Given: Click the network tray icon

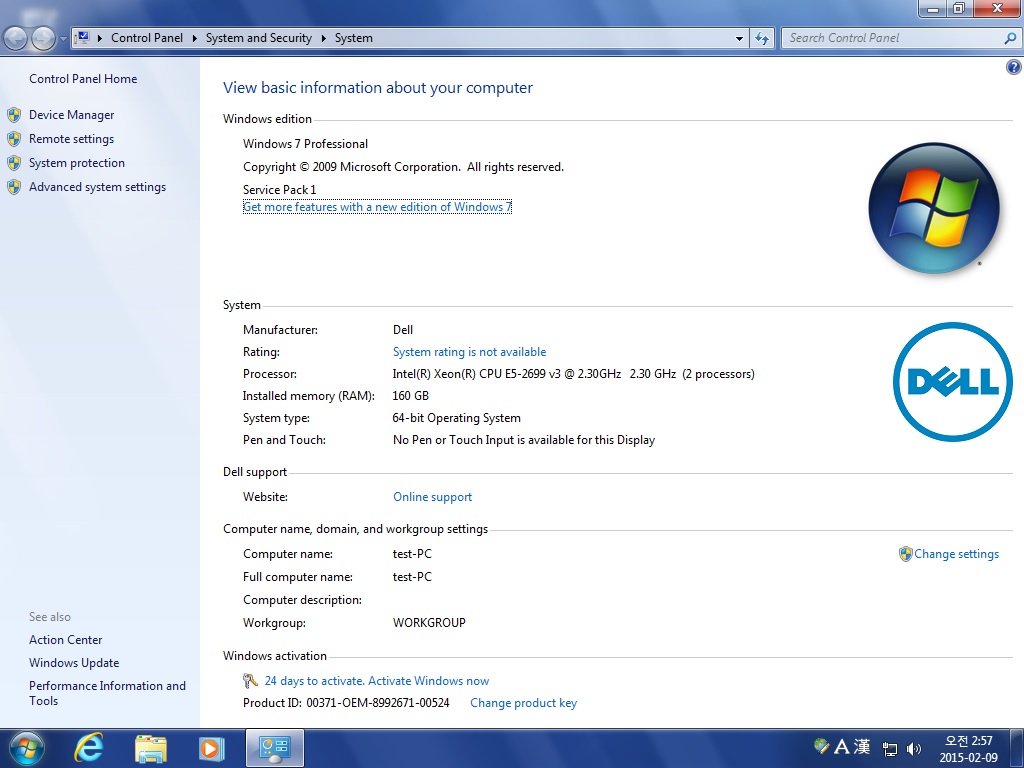Looking at the screenshot, I should [889, 748].
